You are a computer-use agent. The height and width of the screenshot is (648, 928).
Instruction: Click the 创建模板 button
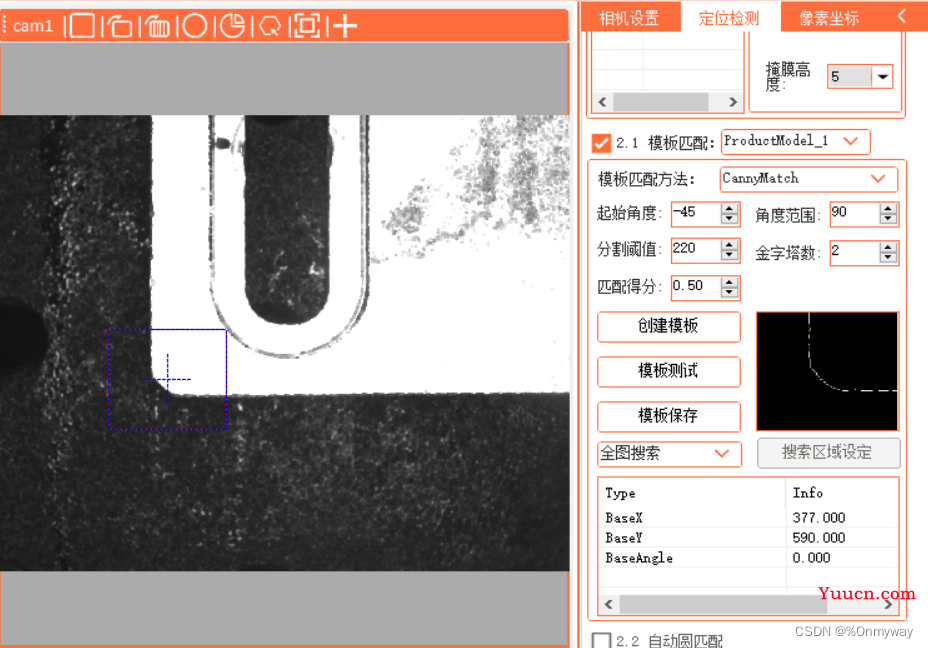(669, 327)
